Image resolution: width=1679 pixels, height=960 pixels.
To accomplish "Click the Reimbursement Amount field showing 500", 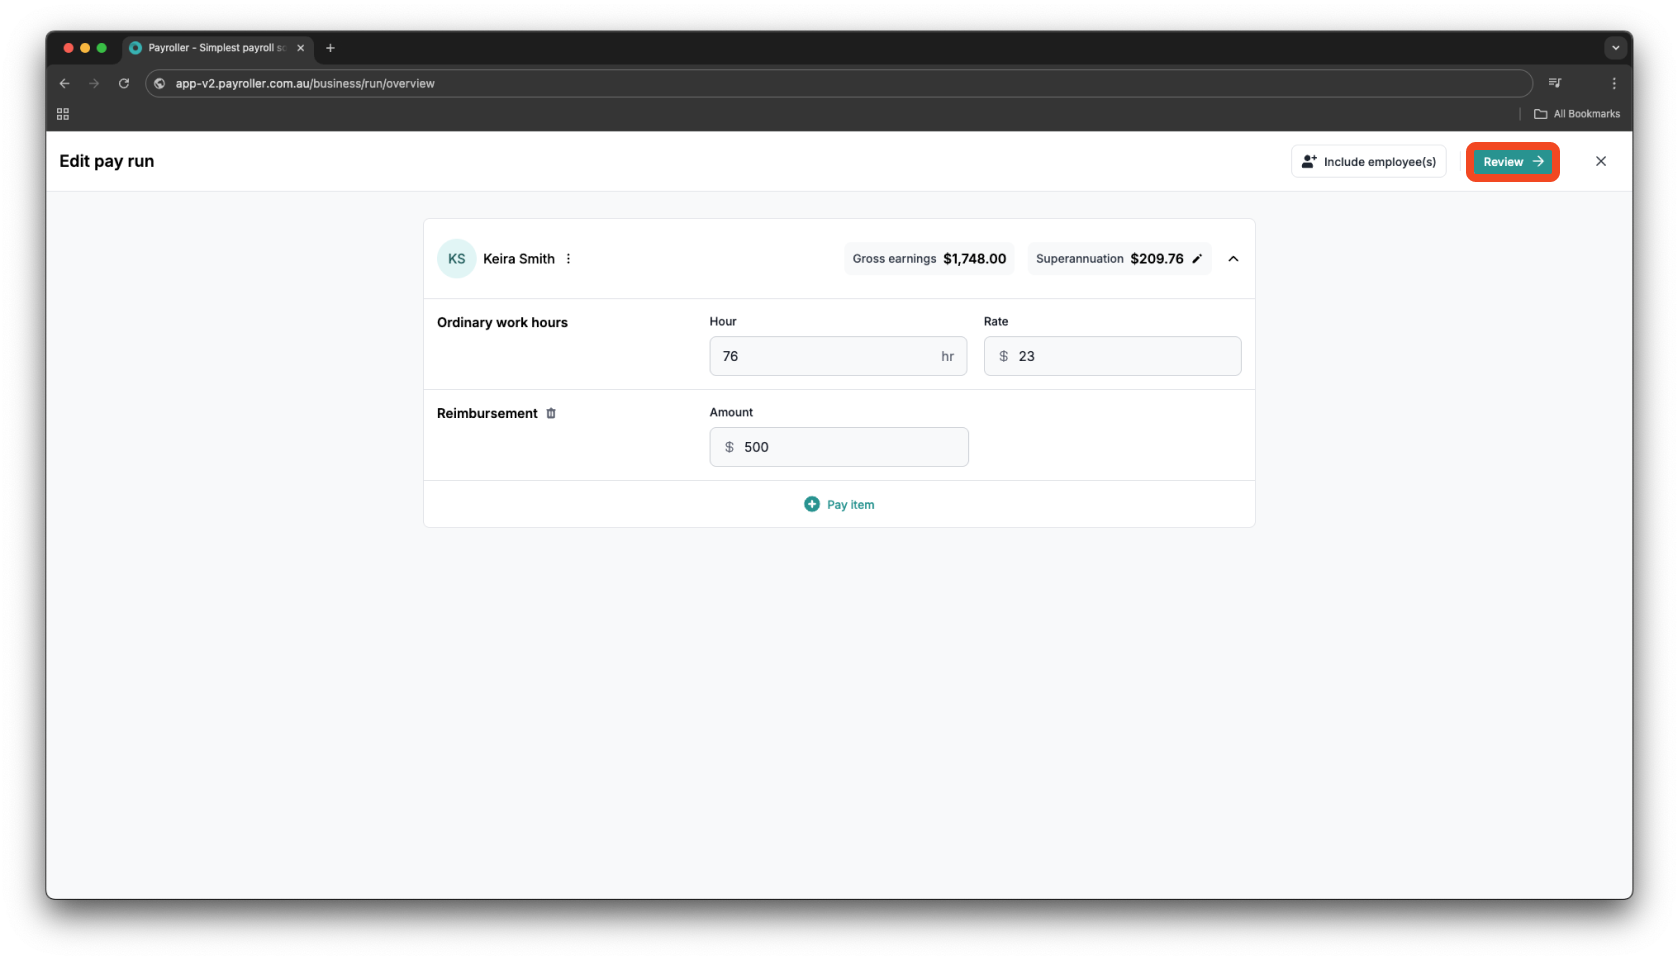I will (x=840, y=447).
